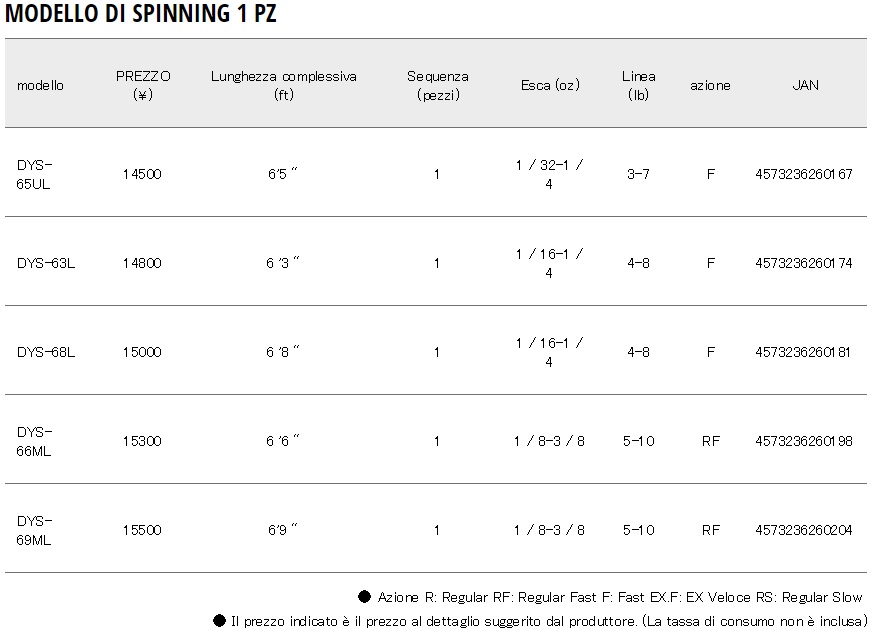872x633 pixels.
Task: Click the Esca (oz) header
Action: click(x=550, y=85)
